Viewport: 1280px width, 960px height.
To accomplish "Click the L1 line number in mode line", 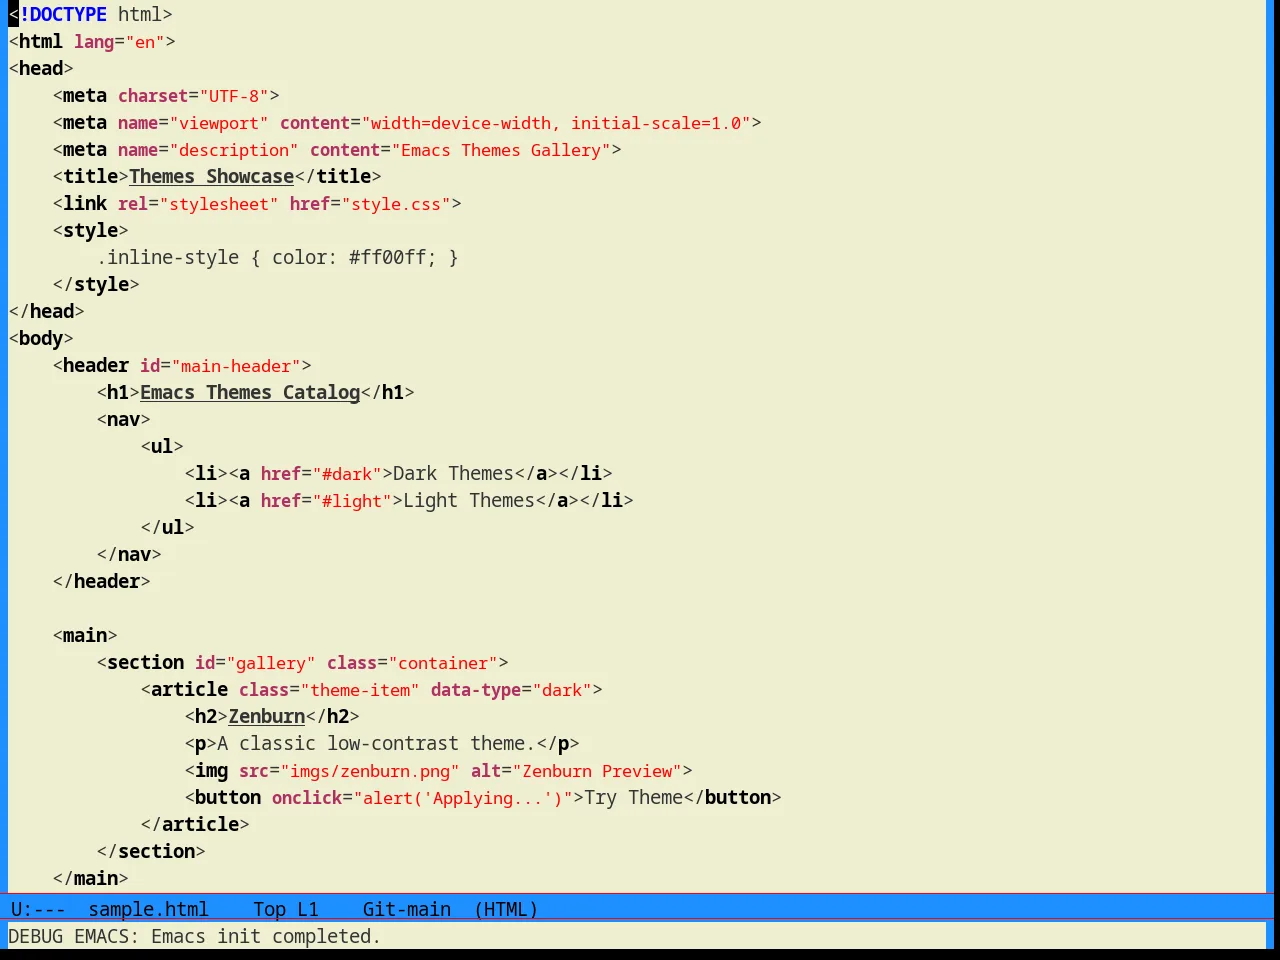I will pyautogui.click(x=308, y=909).
